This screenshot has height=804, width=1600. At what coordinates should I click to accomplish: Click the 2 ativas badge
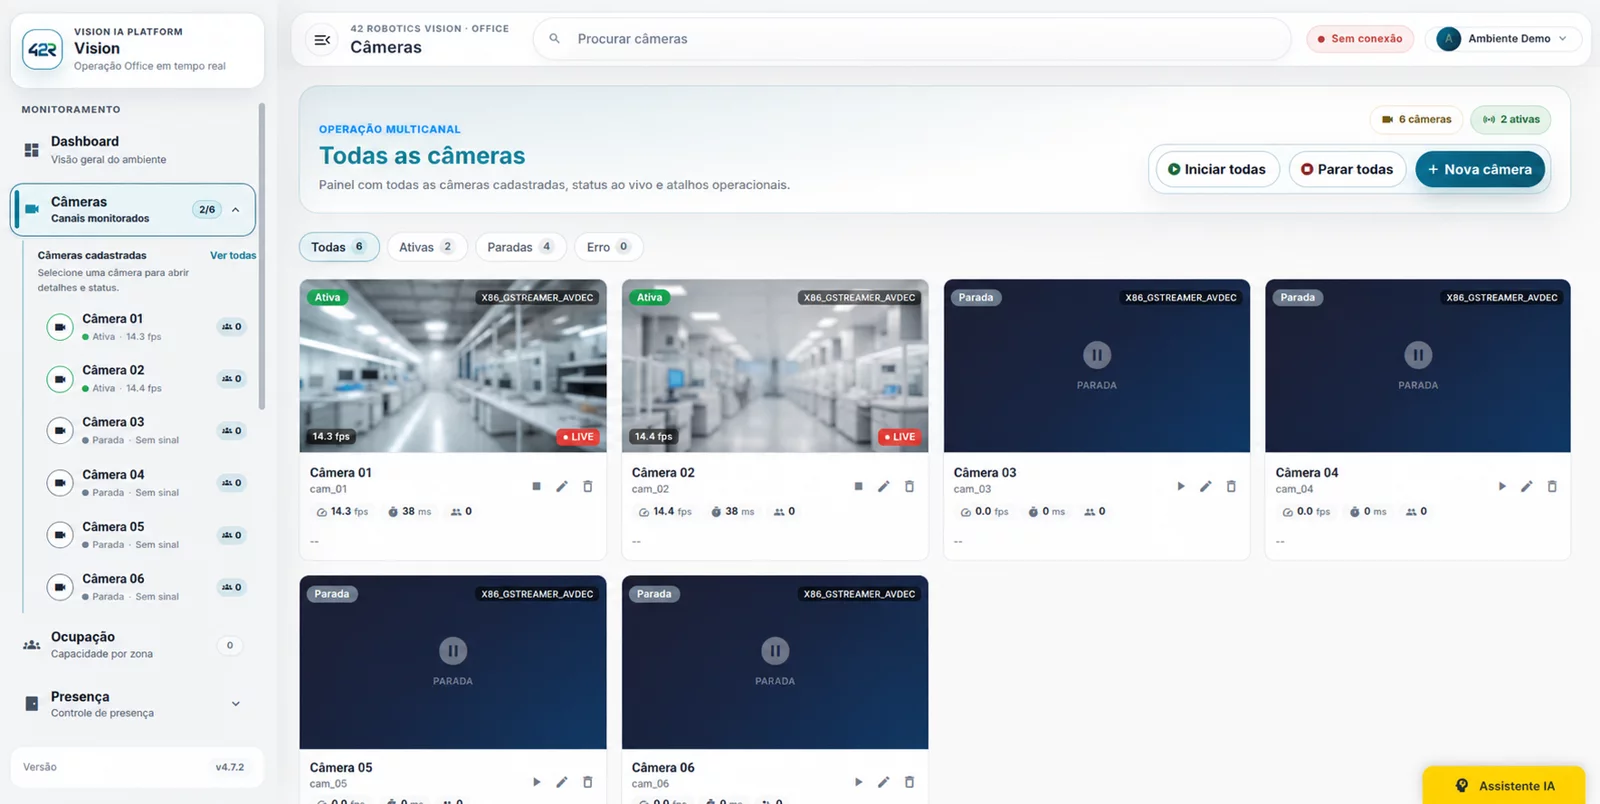[1511, 119]
